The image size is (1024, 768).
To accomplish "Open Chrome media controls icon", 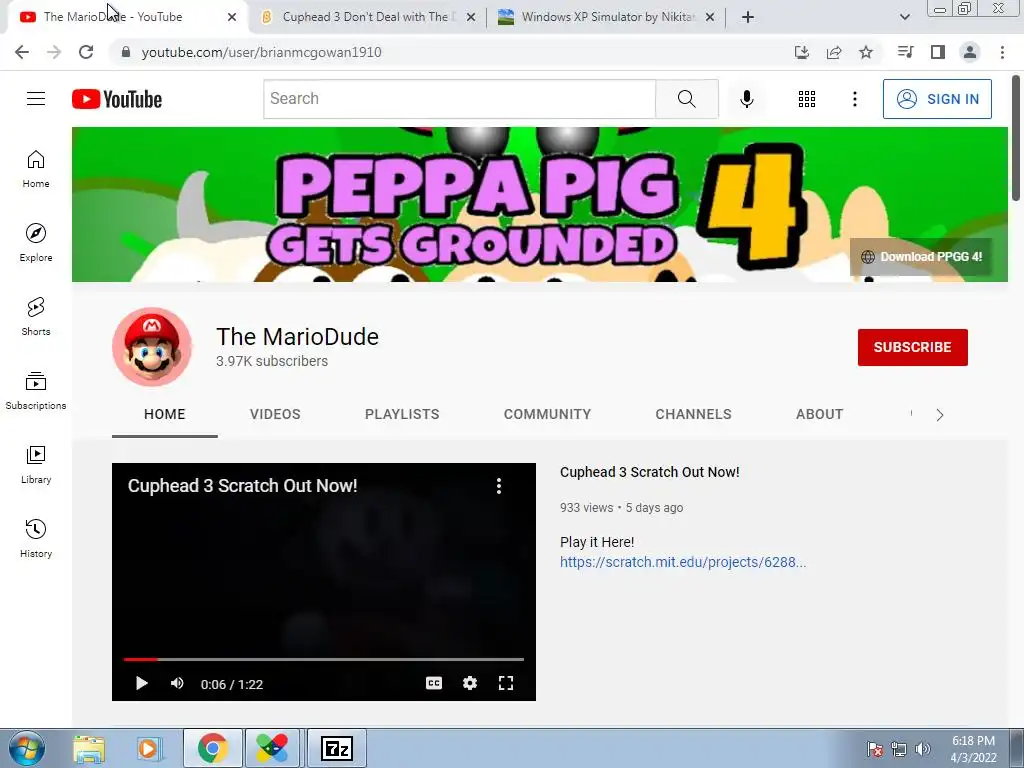I will [x=905, y=52].
